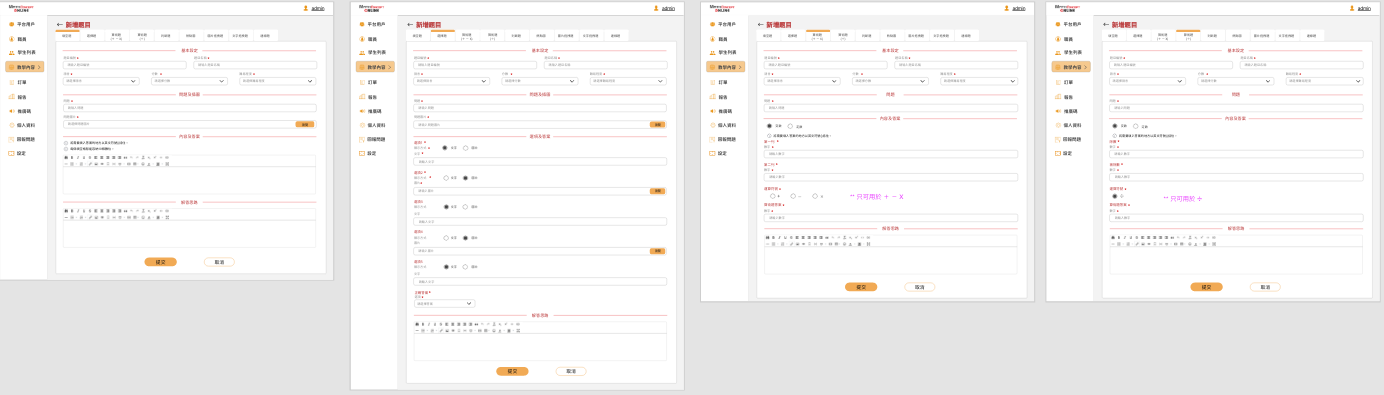Image resolution: width=1384 pixels, height=395 pixels.
Task: Select the × operator radio in third window
Action: coord(815,196)
